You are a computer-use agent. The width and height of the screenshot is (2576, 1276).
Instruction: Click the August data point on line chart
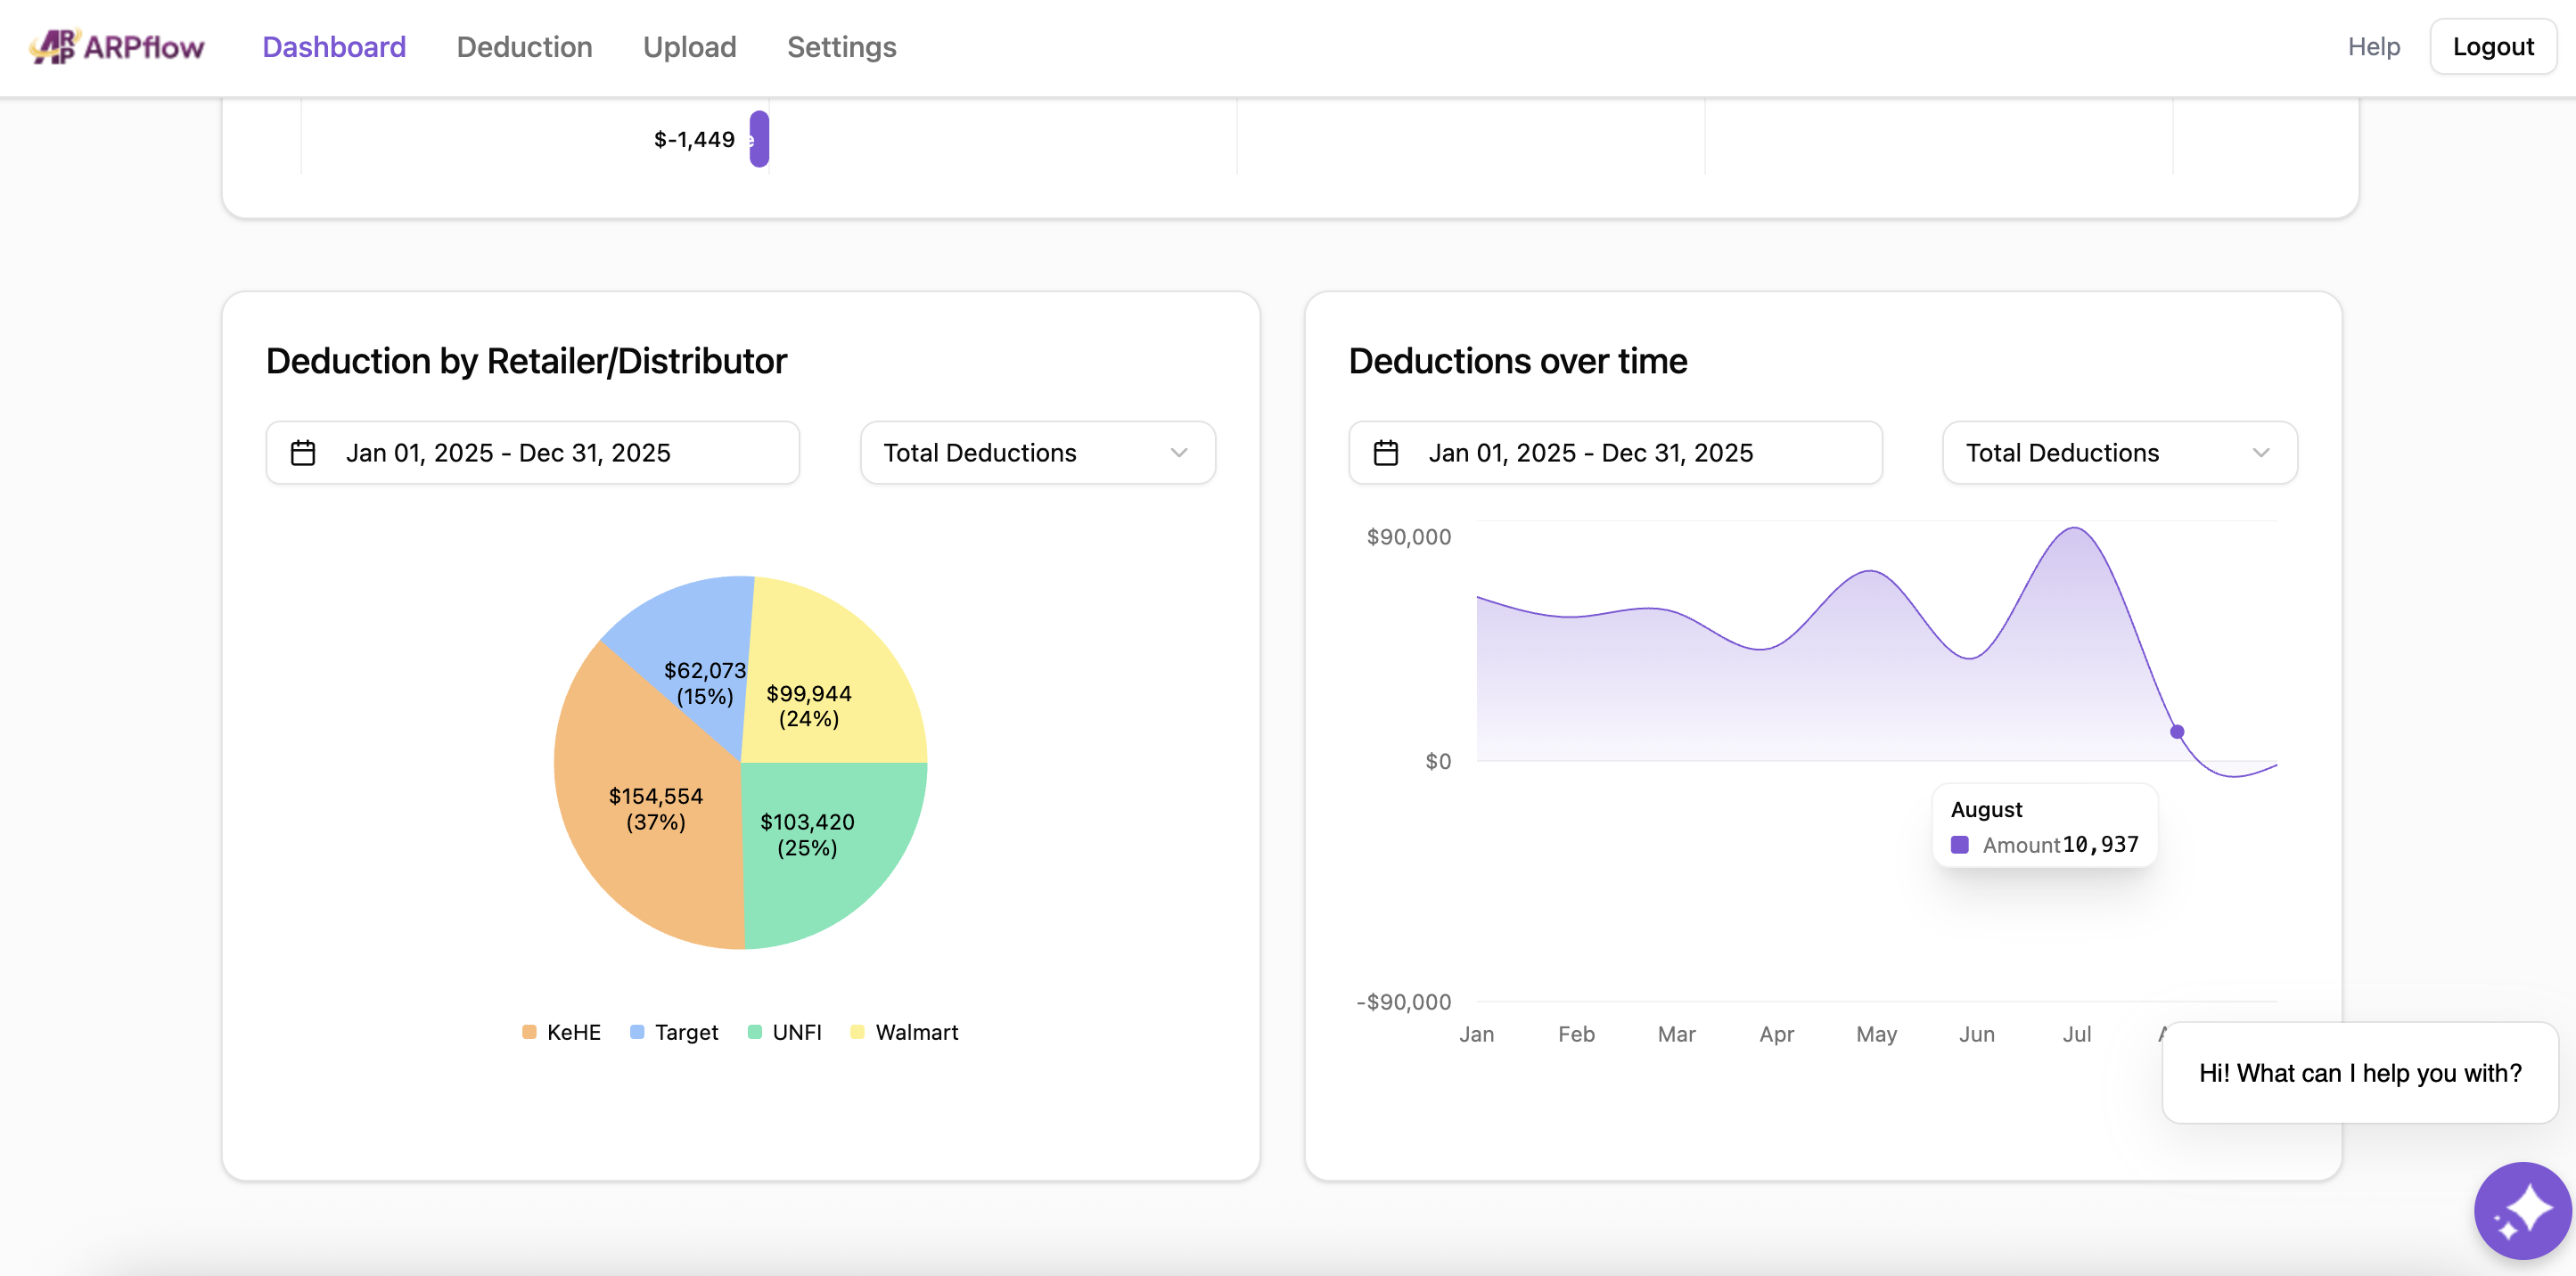point(2177,732)
